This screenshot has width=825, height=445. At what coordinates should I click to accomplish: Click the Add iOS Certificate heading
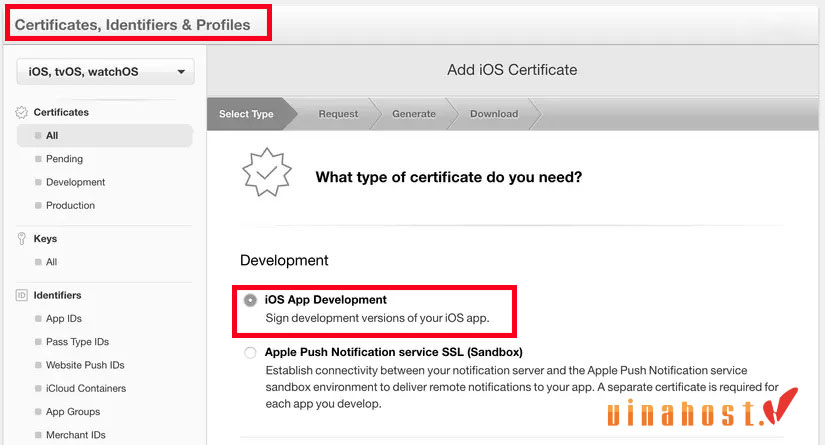coord(512,69)
